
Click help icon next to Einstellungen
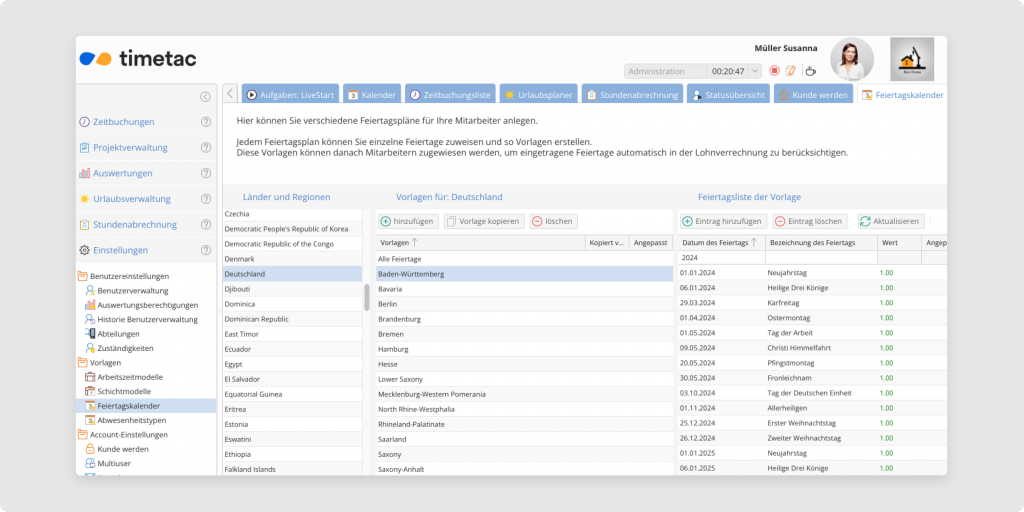[206, 250]
